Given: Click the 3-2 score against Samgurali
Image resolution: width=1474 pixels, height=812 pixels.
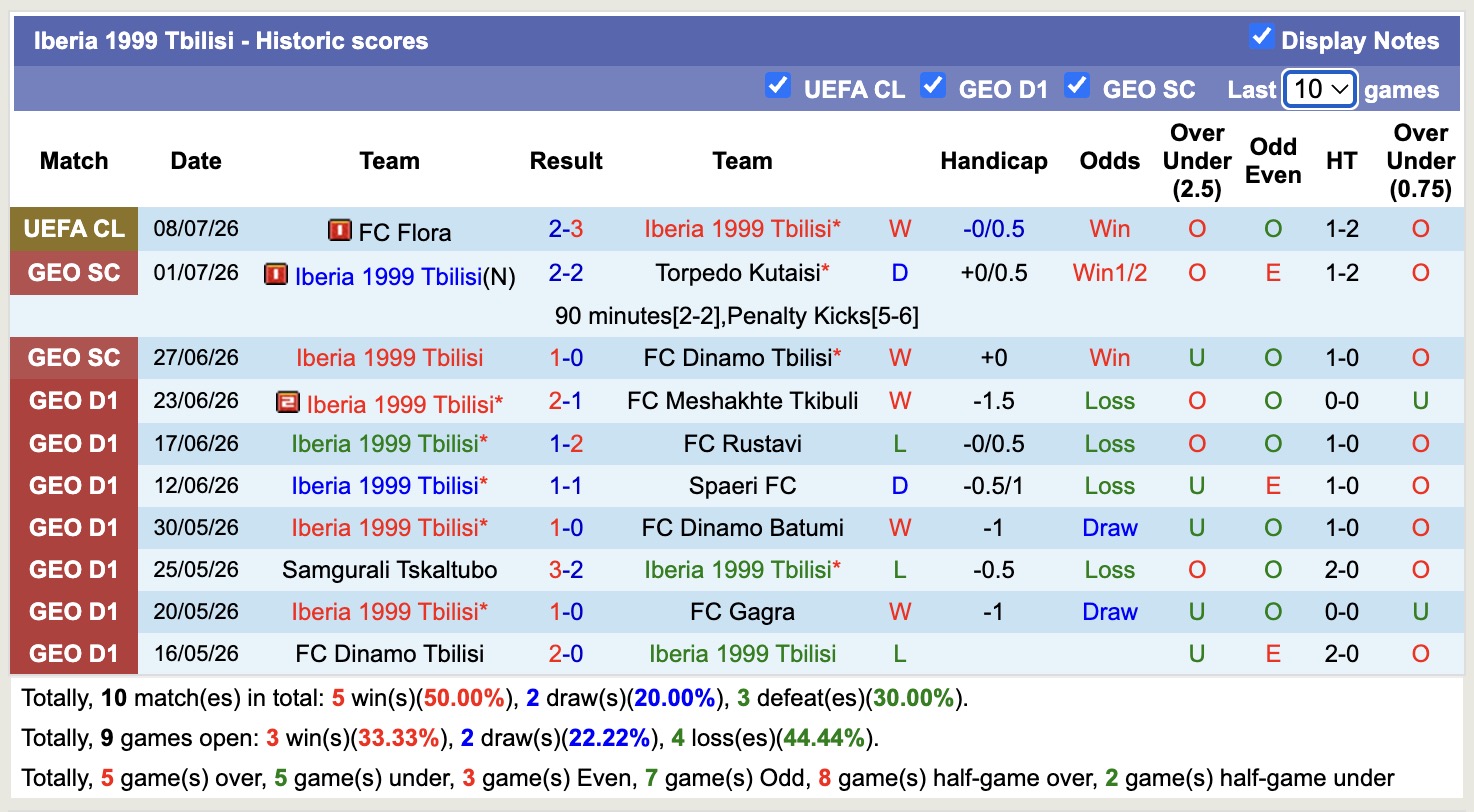Looking at the screenshot, I should 566,570.
